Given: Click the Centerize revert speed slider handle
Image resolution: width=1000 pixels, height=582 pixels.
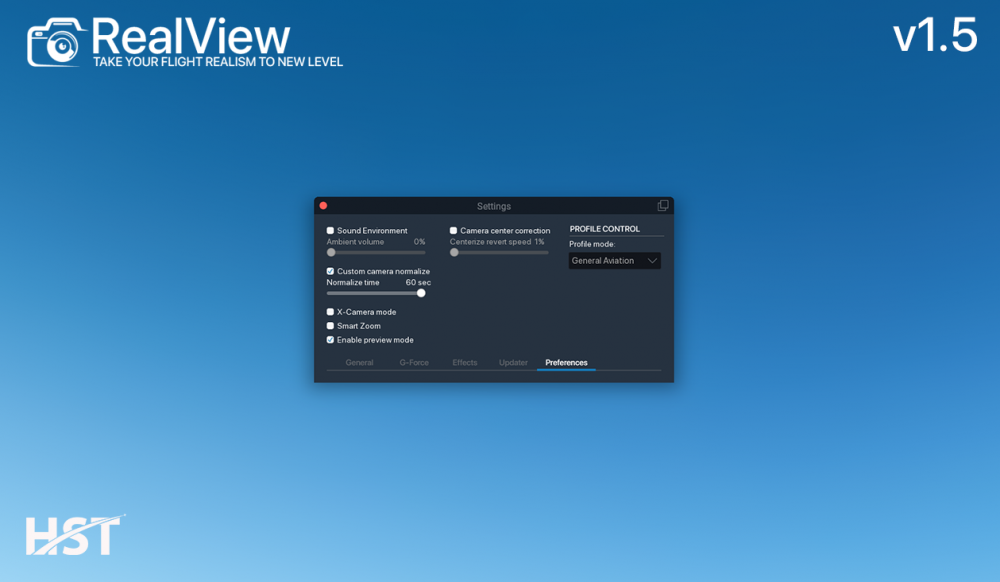Looking at the screenshot, I should tap(454, 252).
